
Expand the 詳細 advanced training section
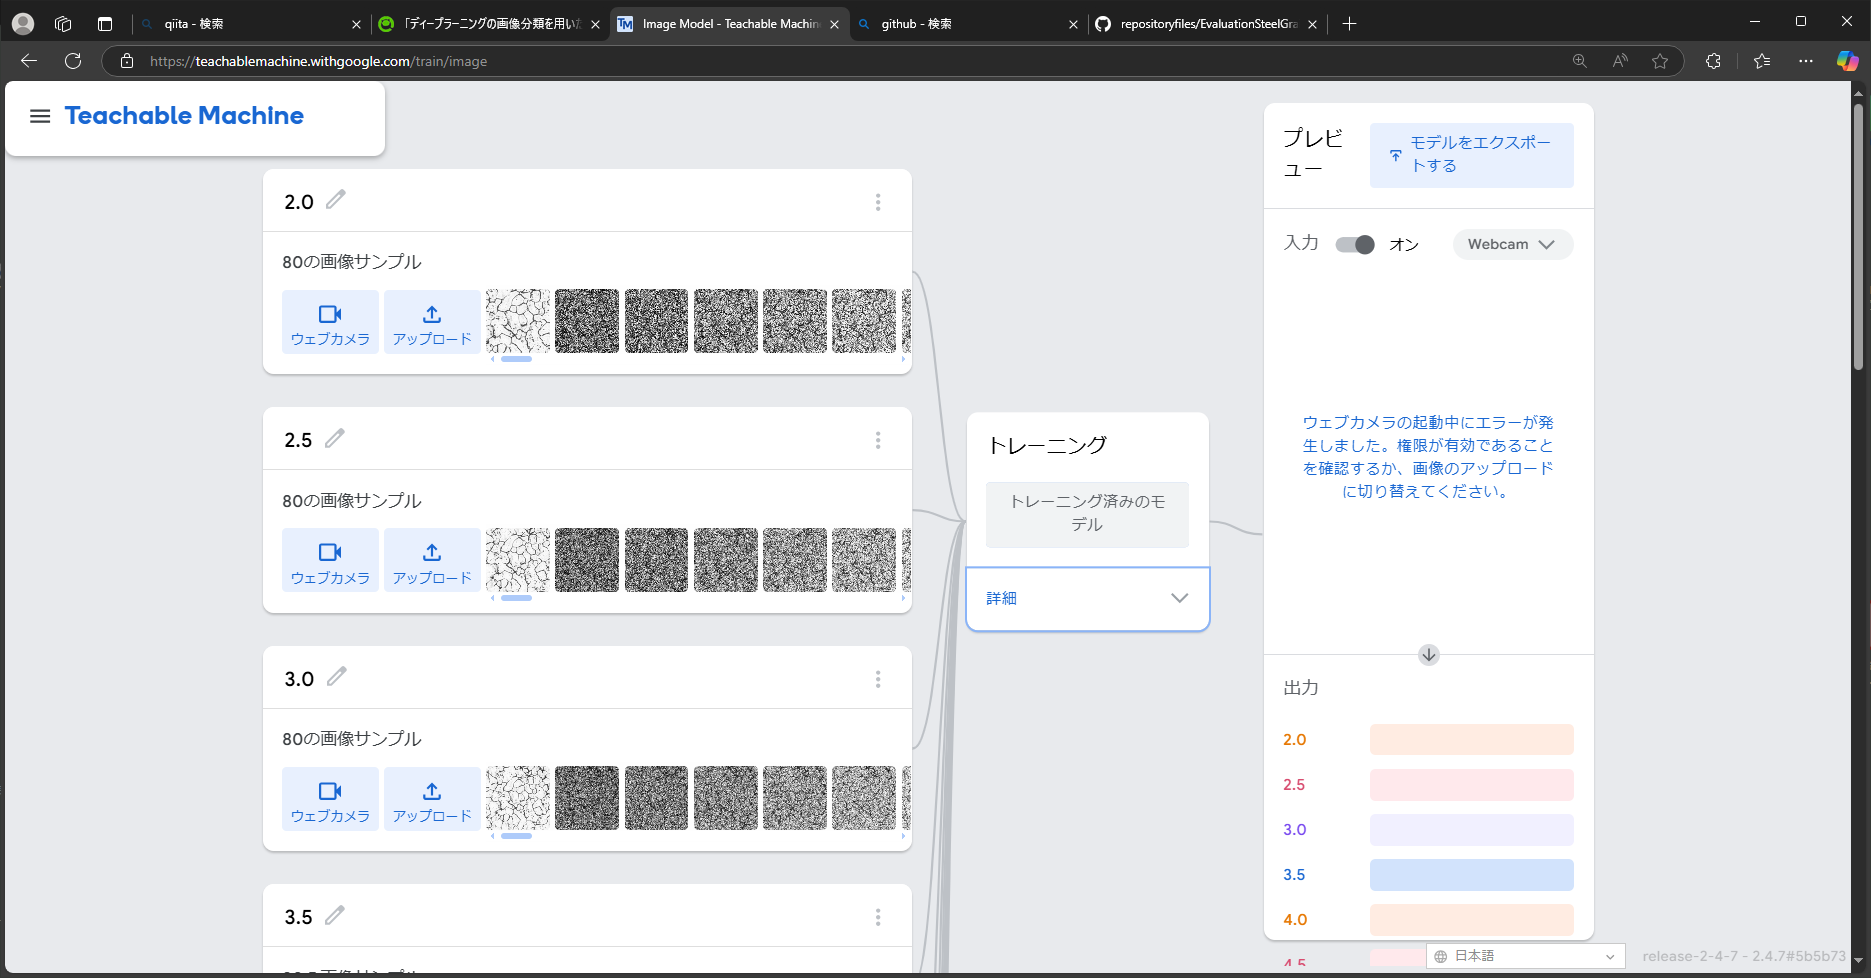click(x=1087, y=598)
